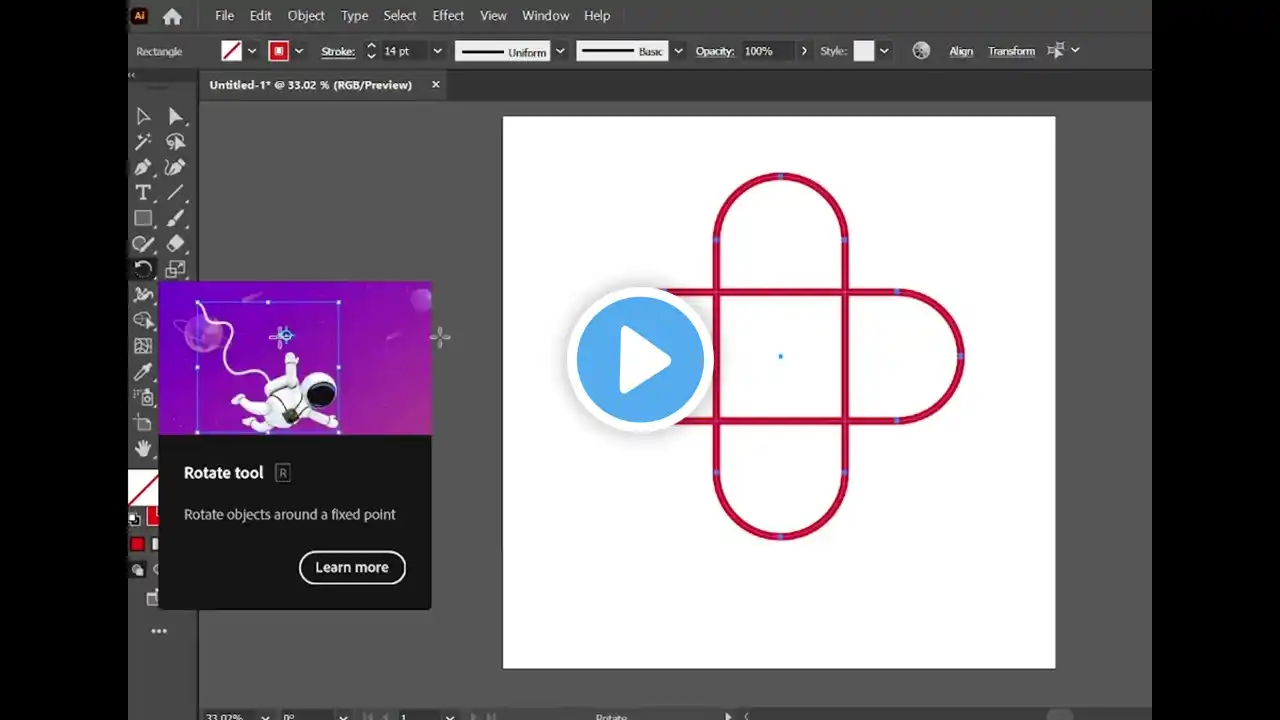Viewport: 1280px width, 720px height.
Task: Open the Stroke color swatch dropdown
Action: pos(296,51)
